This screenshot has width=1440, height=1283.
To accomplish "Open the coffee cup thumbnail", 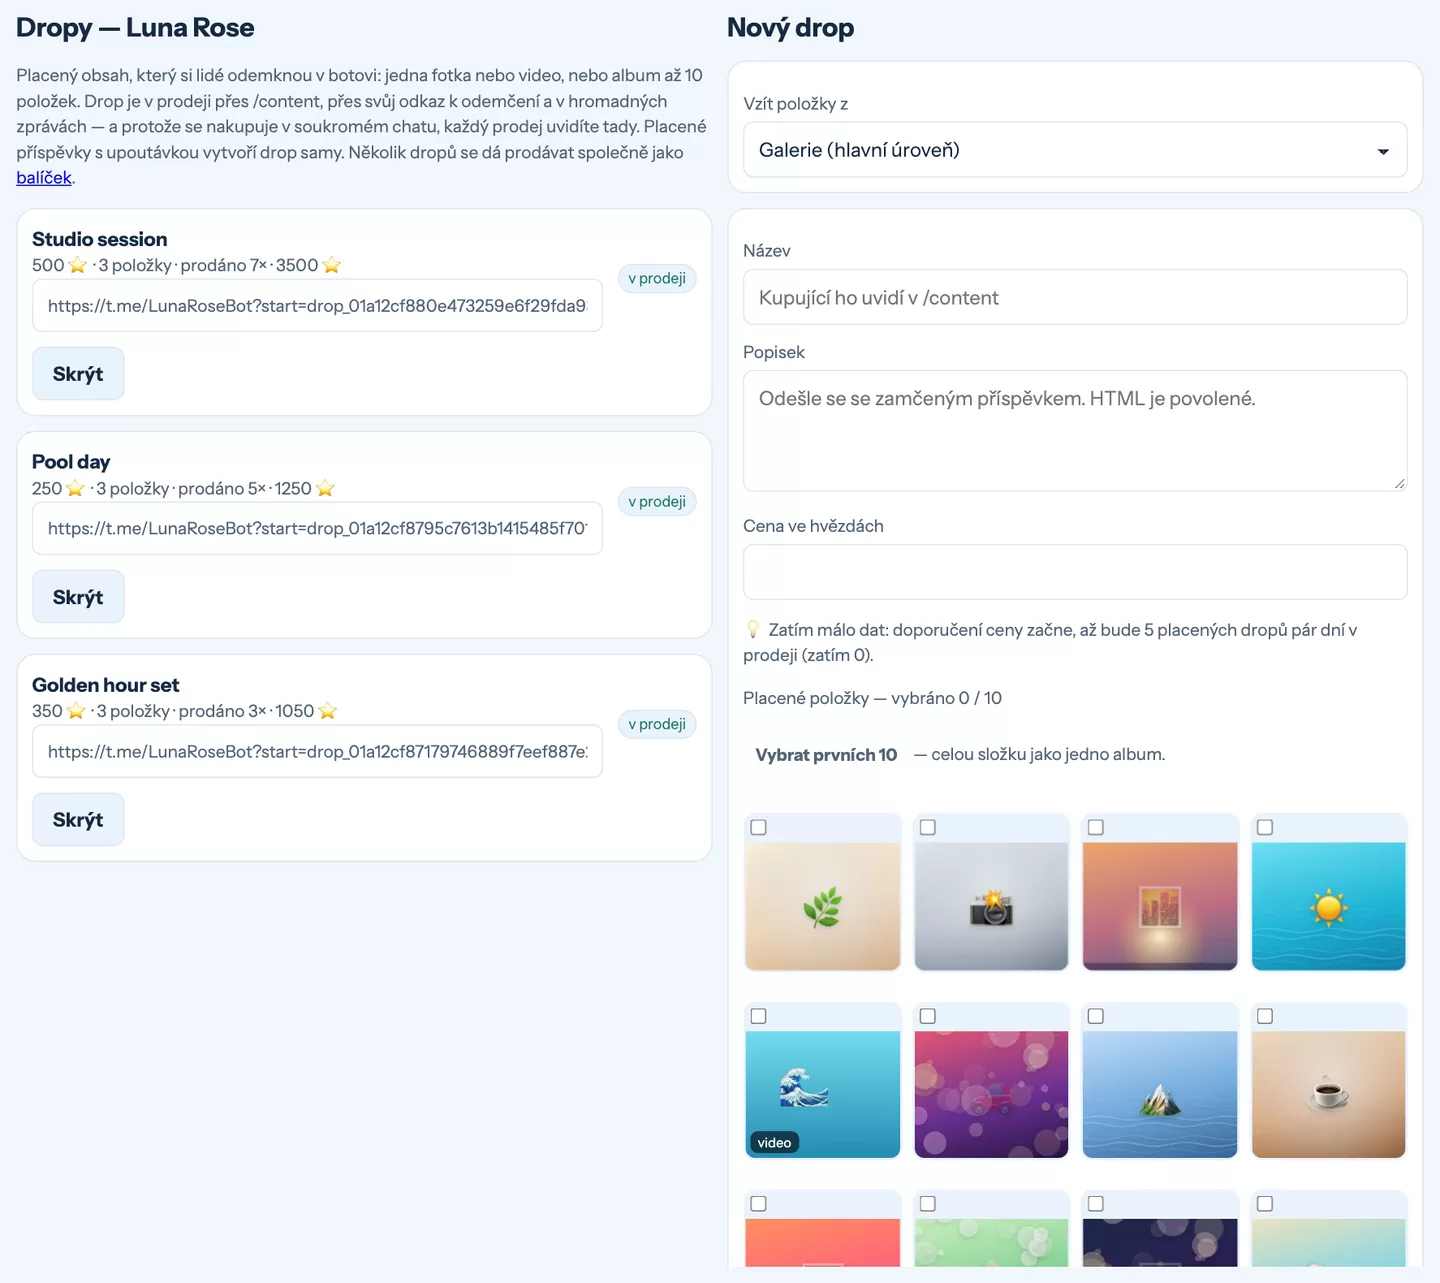I will pyautogui.click(x=1329, y=1094).
